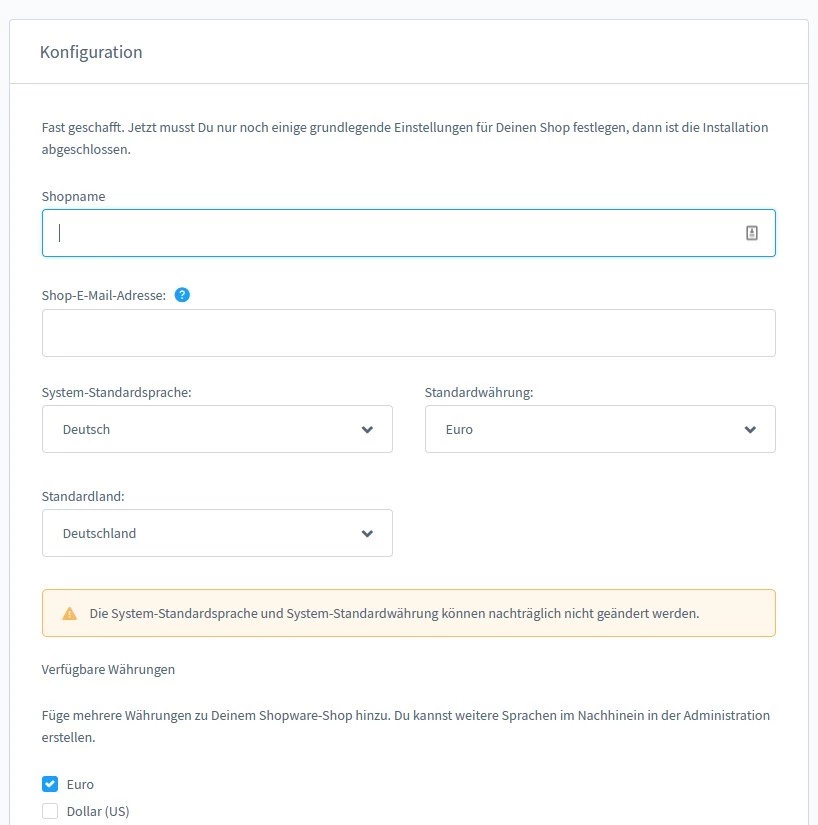Click the chevron arrow in Standardwährung
Screen dimensions: 818x825
750,429
